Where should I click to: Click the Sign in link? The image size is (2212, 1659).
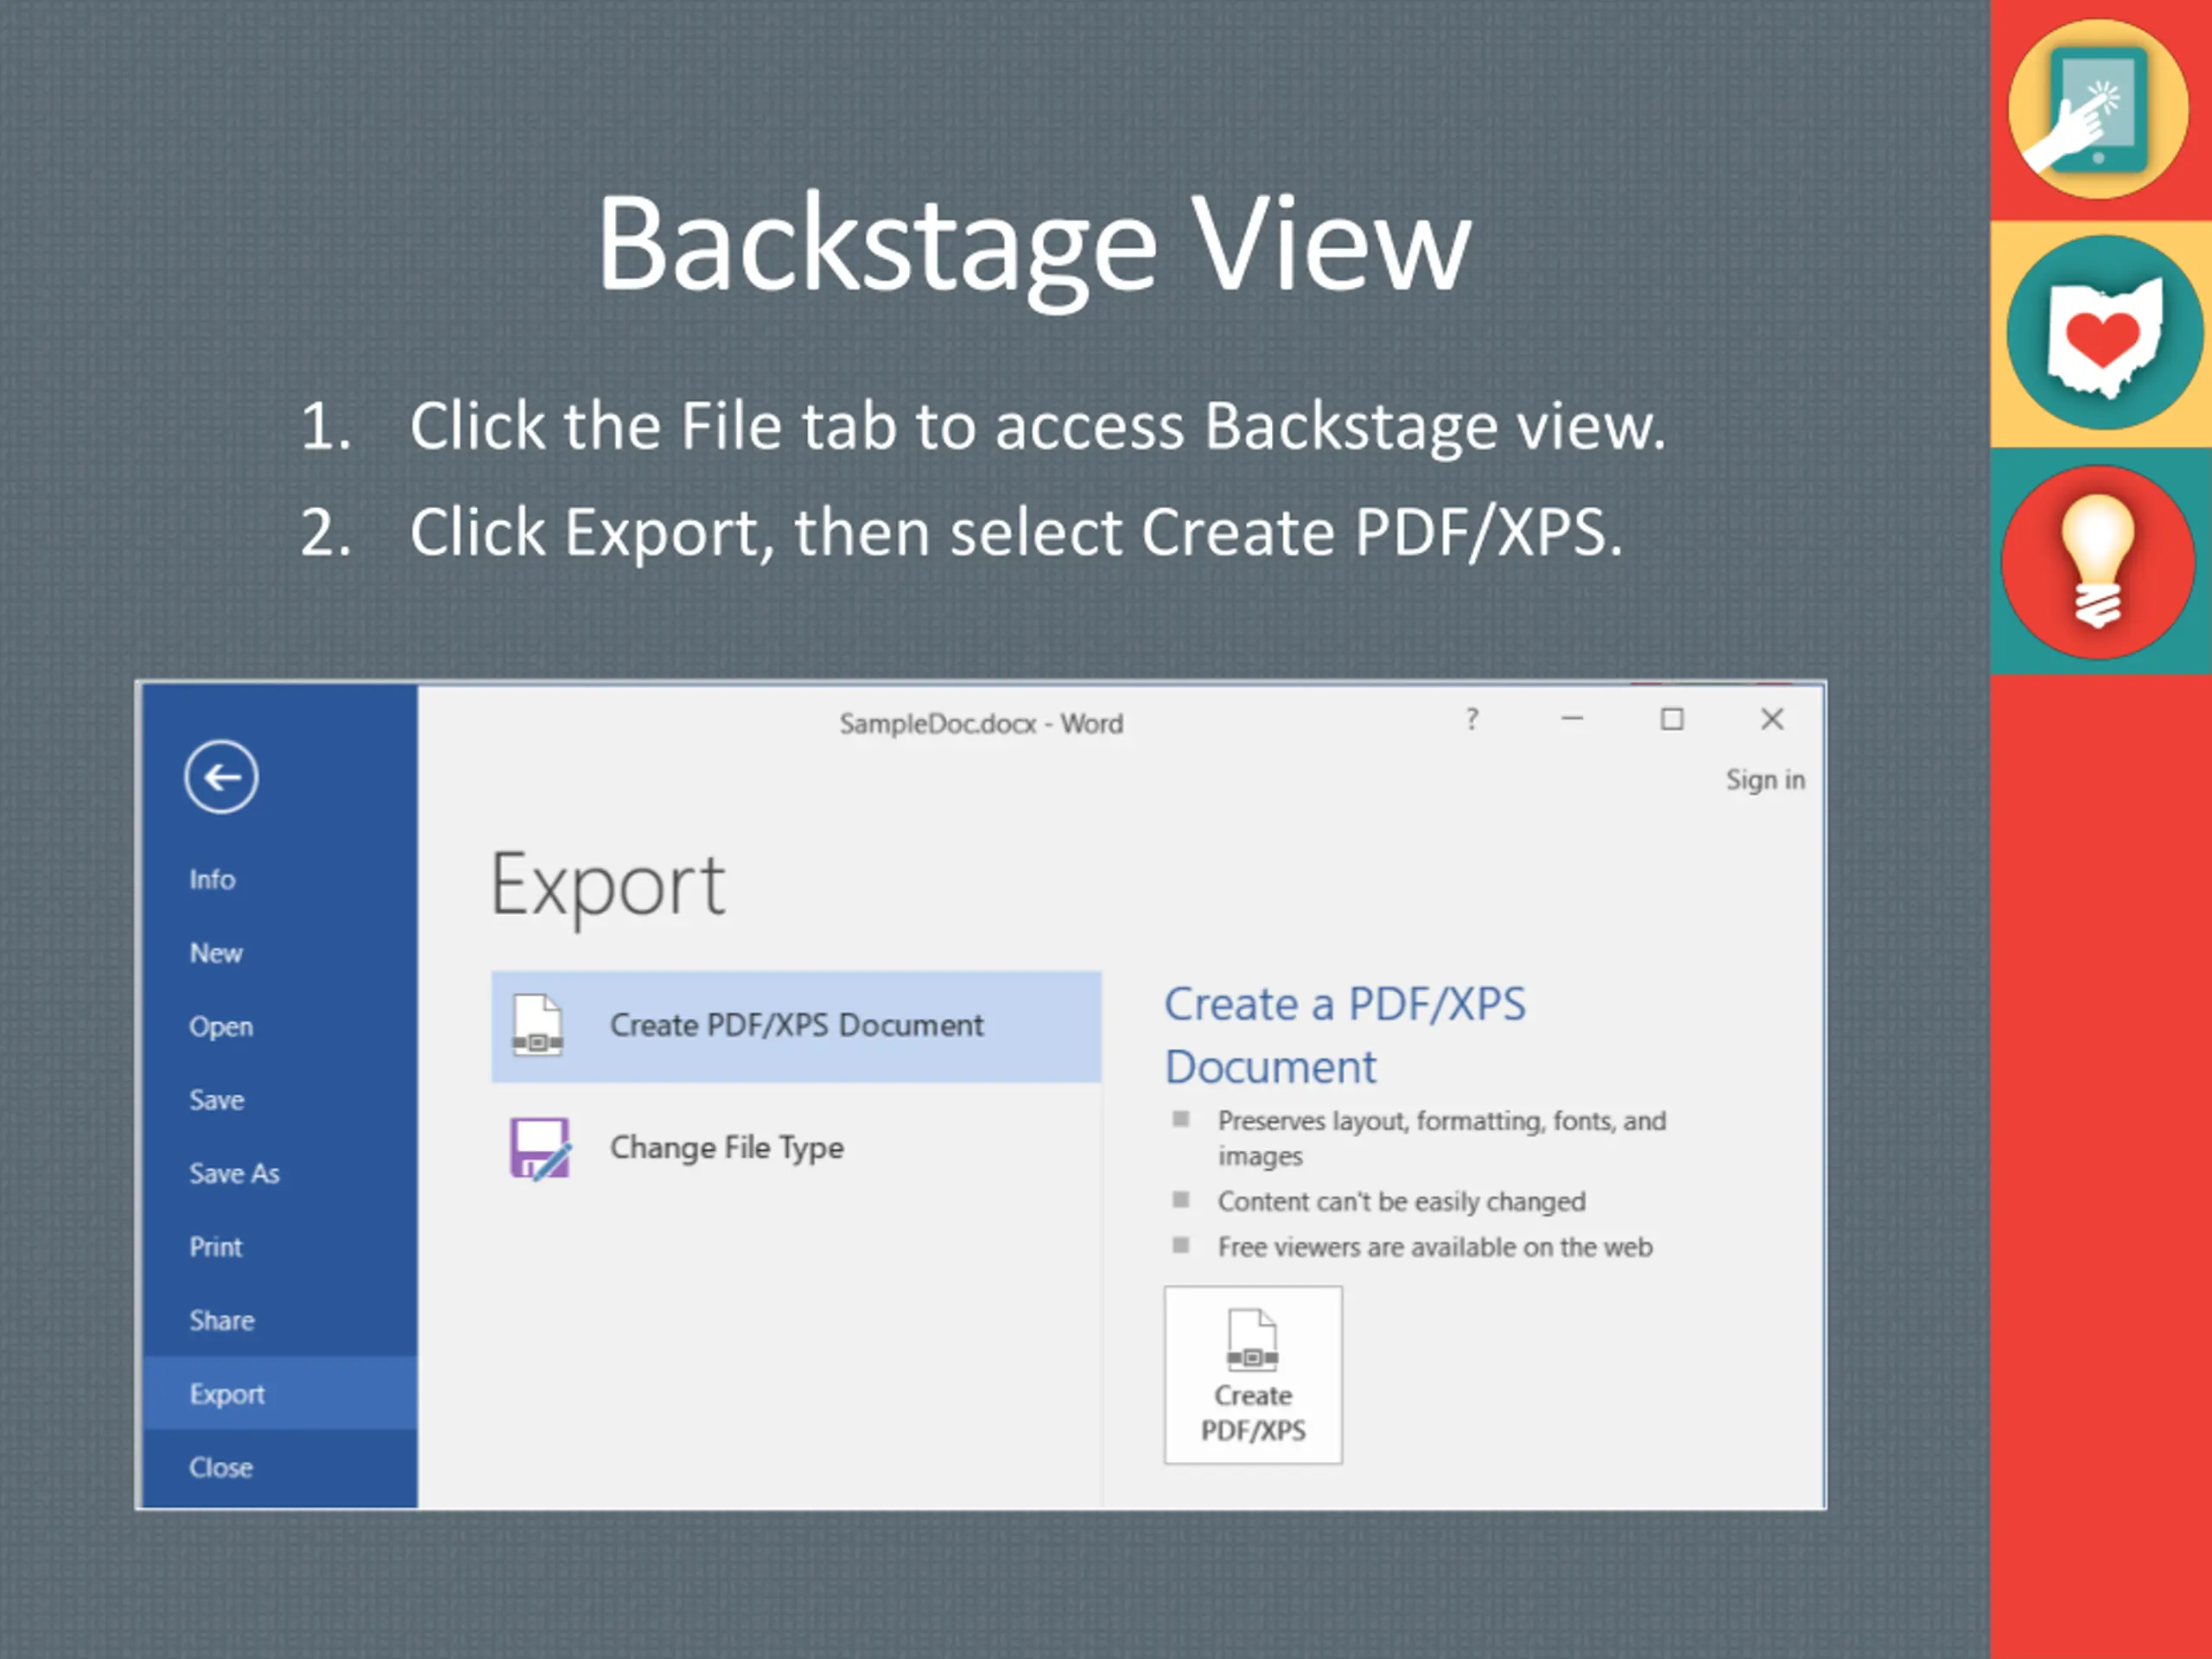1765,780
